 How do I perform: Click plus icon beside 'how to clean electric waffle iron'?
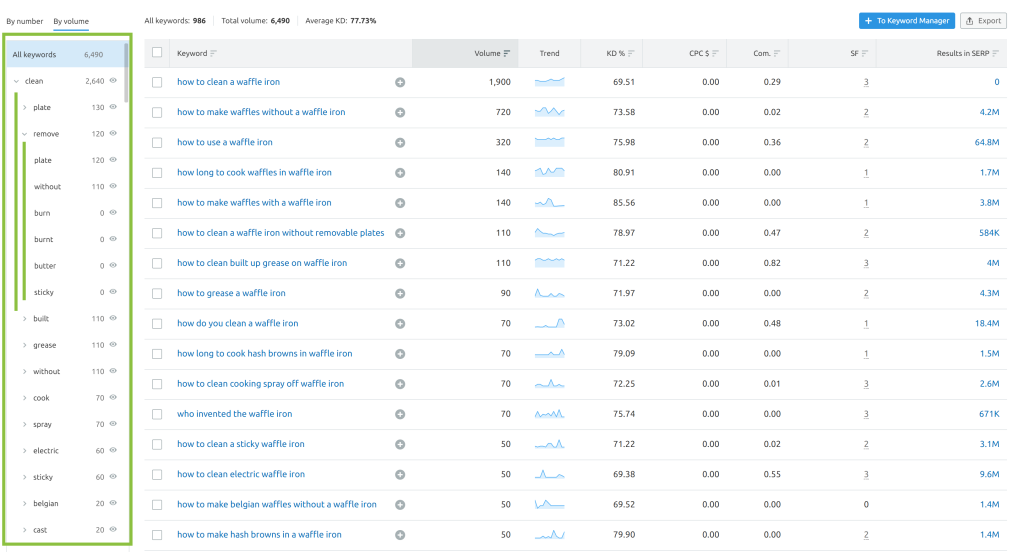pos(400,474)
